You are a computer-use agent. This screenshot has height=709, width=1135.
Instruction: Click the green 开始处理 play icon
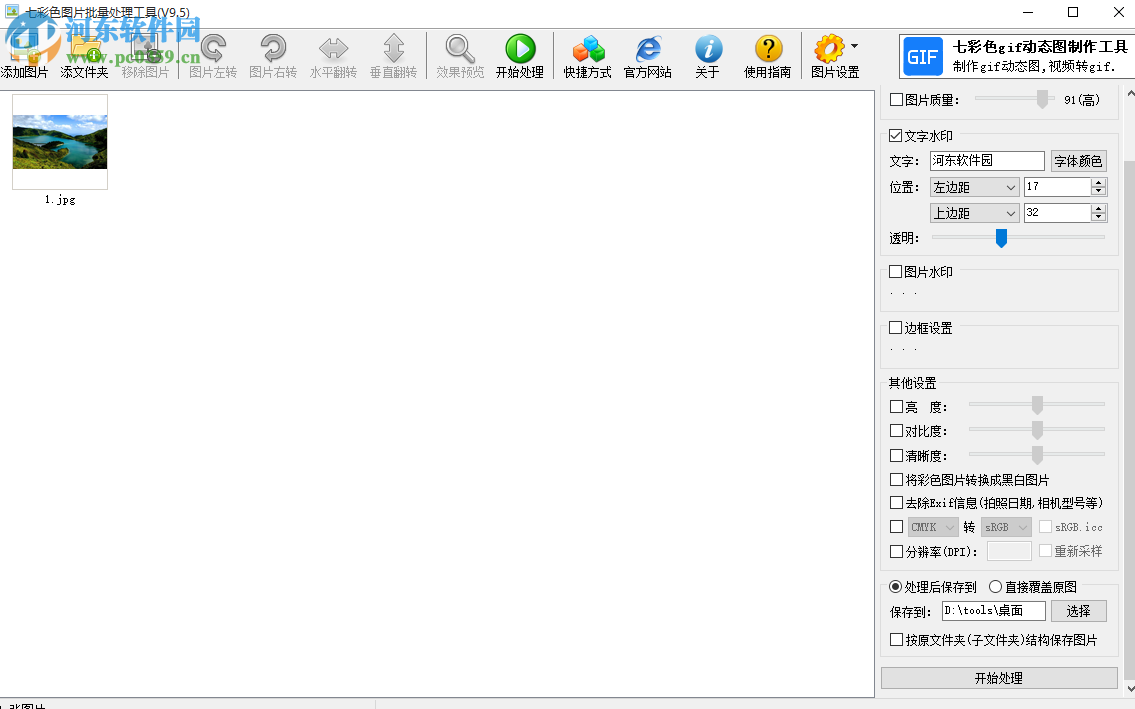(x=519, y=49)
